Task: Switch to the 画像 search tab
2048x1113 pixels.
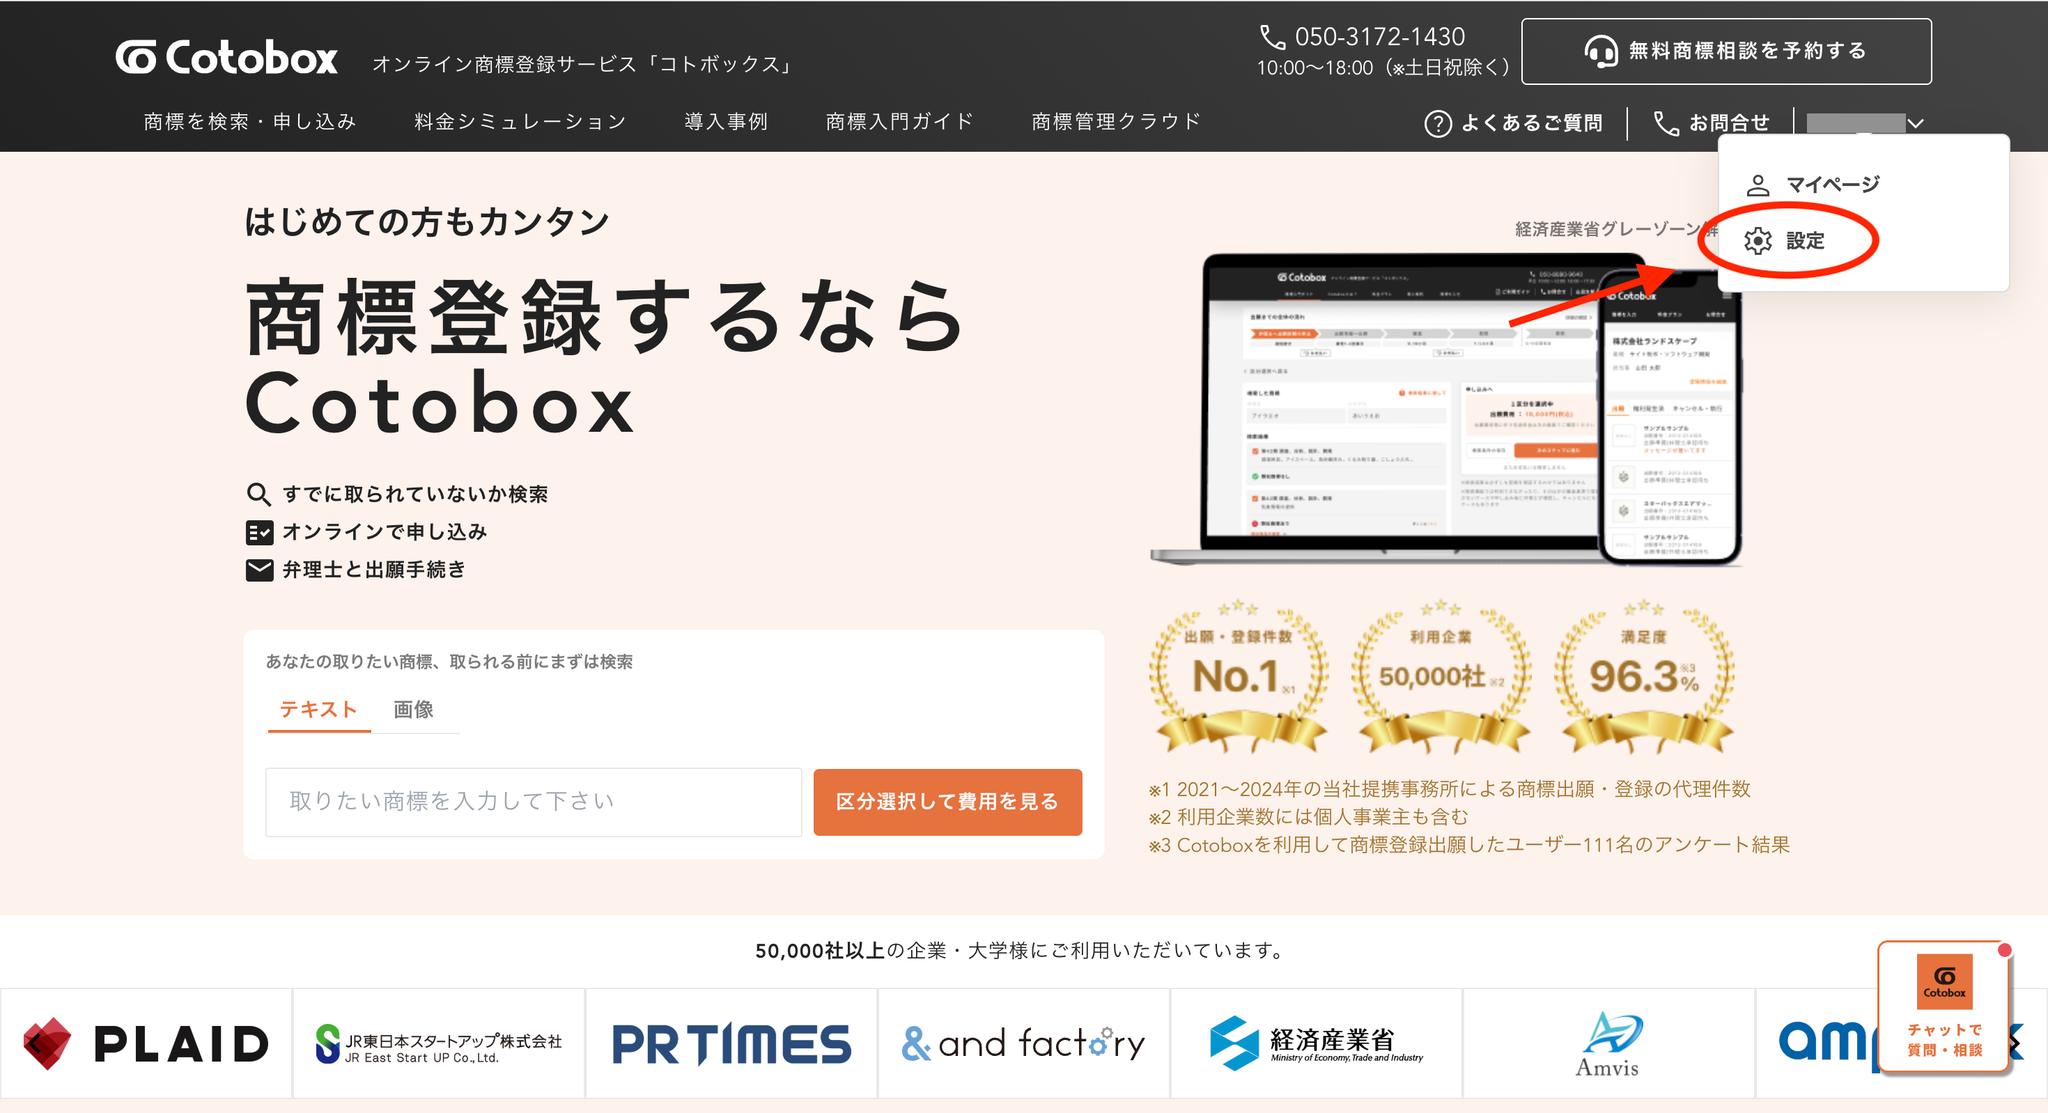Action: (x=413, y=710)
